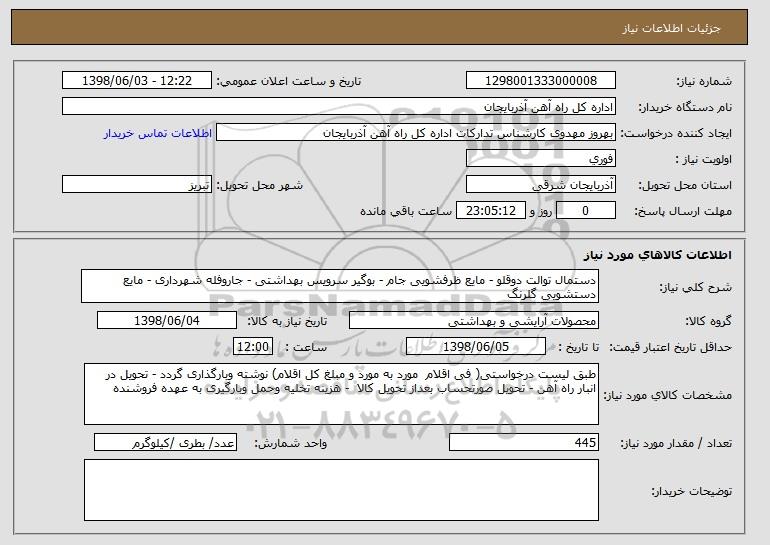Click the counting unit field عدد/ بطری /کیلوگرم
Image resolution: width=770 pixels, height=545 pixels.
(165, 442)
